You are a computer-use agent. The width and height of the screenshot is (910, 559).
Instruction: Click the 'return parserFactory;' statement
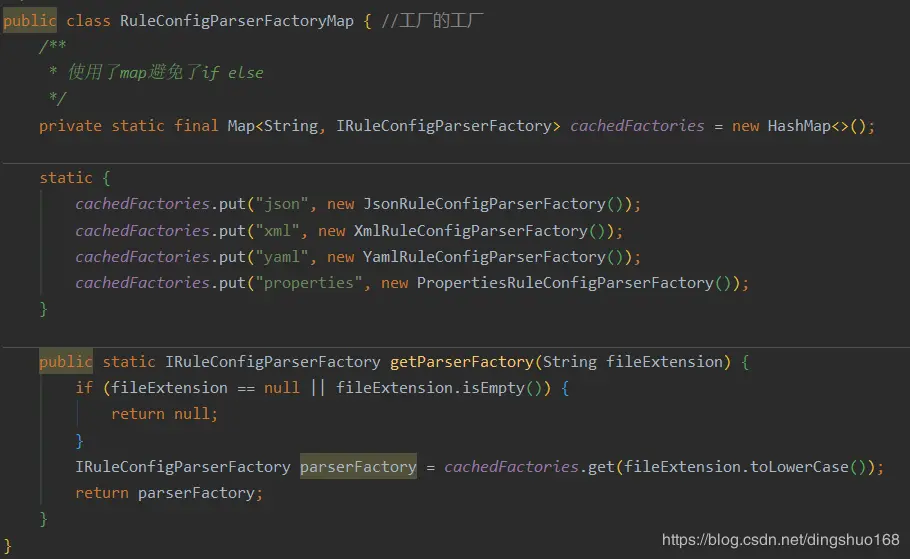(x=169, y=493)
